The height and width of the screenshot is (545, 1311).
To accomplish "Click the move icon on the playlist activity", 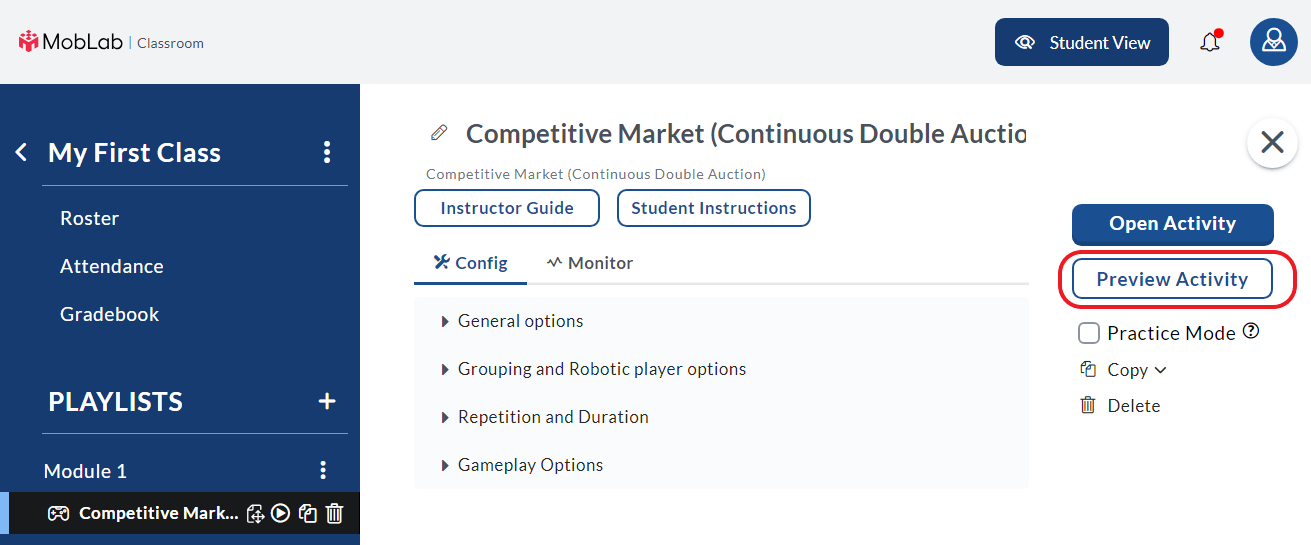I will [255, 513].
